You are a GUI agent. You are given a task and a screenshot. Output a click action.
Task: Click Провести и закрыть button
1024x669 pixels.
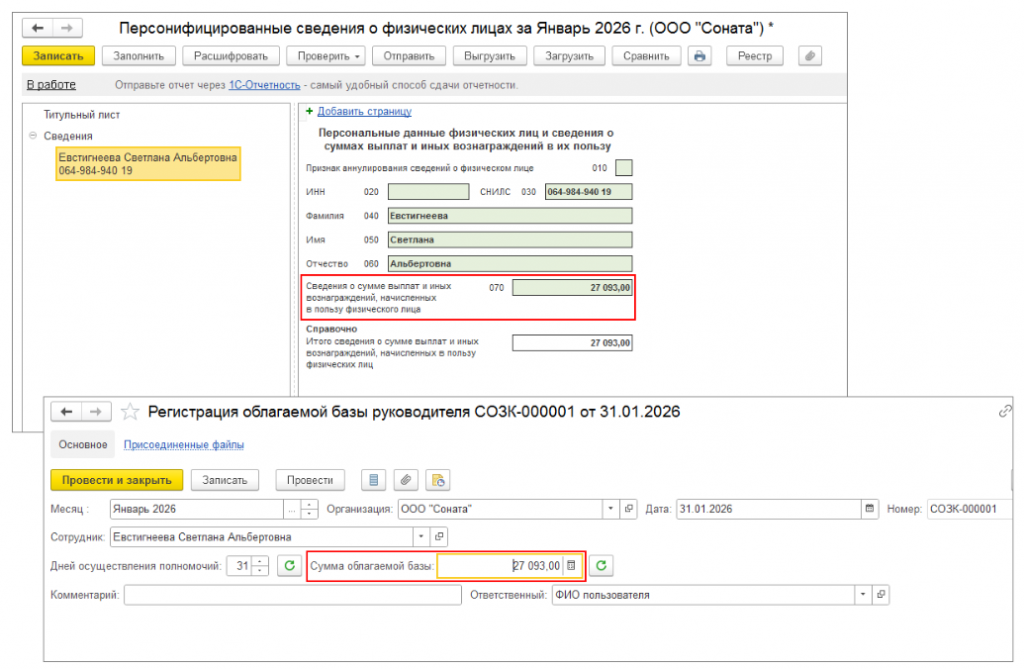pos(117,480)
